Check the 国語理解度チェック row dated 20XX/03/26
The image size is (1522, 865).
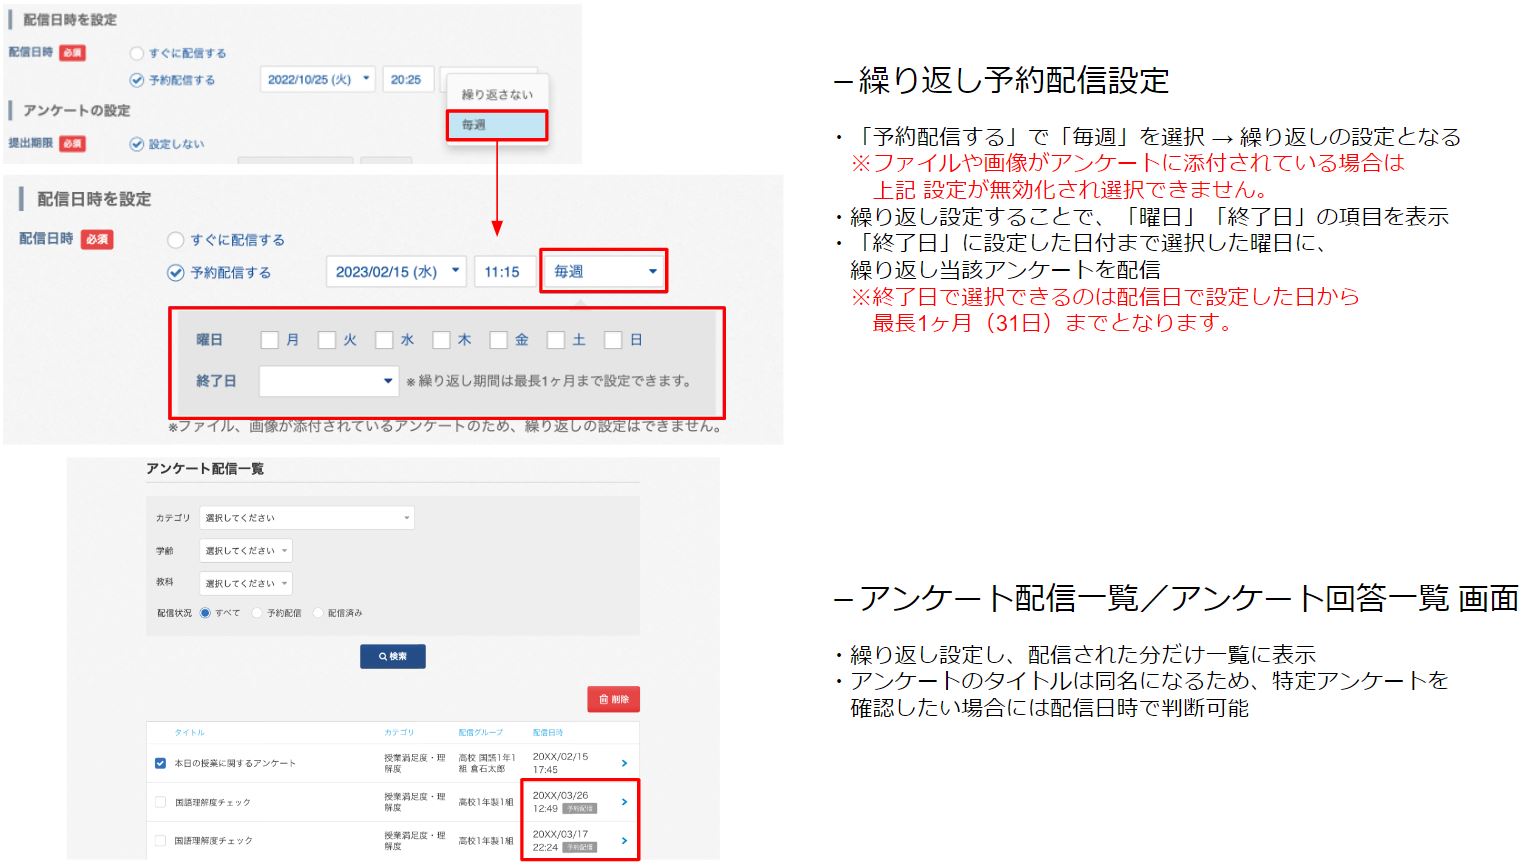click(x=160, y=802)
